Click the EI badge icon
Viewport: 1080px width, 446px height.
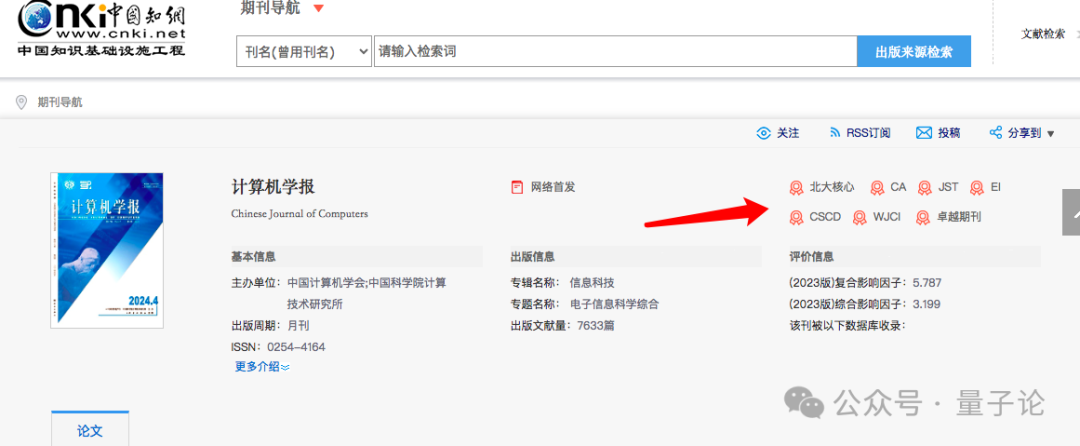click(x=977, y=187)
